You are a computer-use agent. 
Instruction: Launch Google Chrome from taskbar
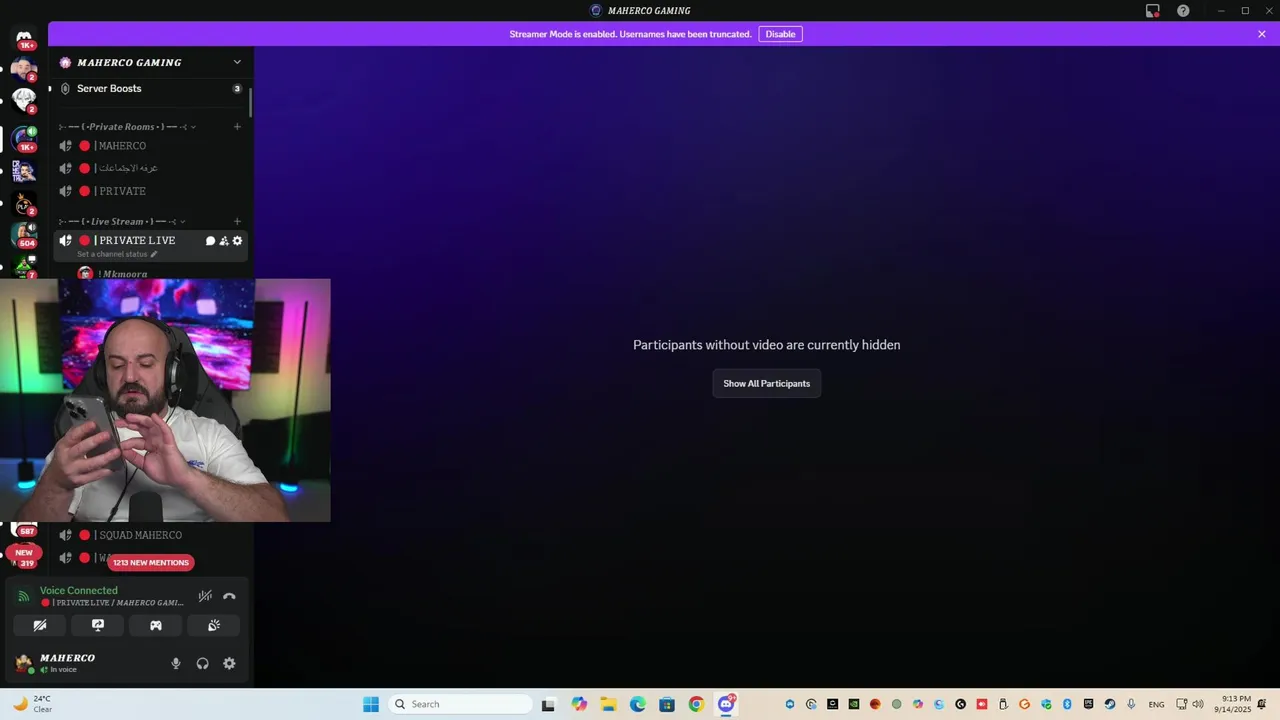tap(696, 704)
